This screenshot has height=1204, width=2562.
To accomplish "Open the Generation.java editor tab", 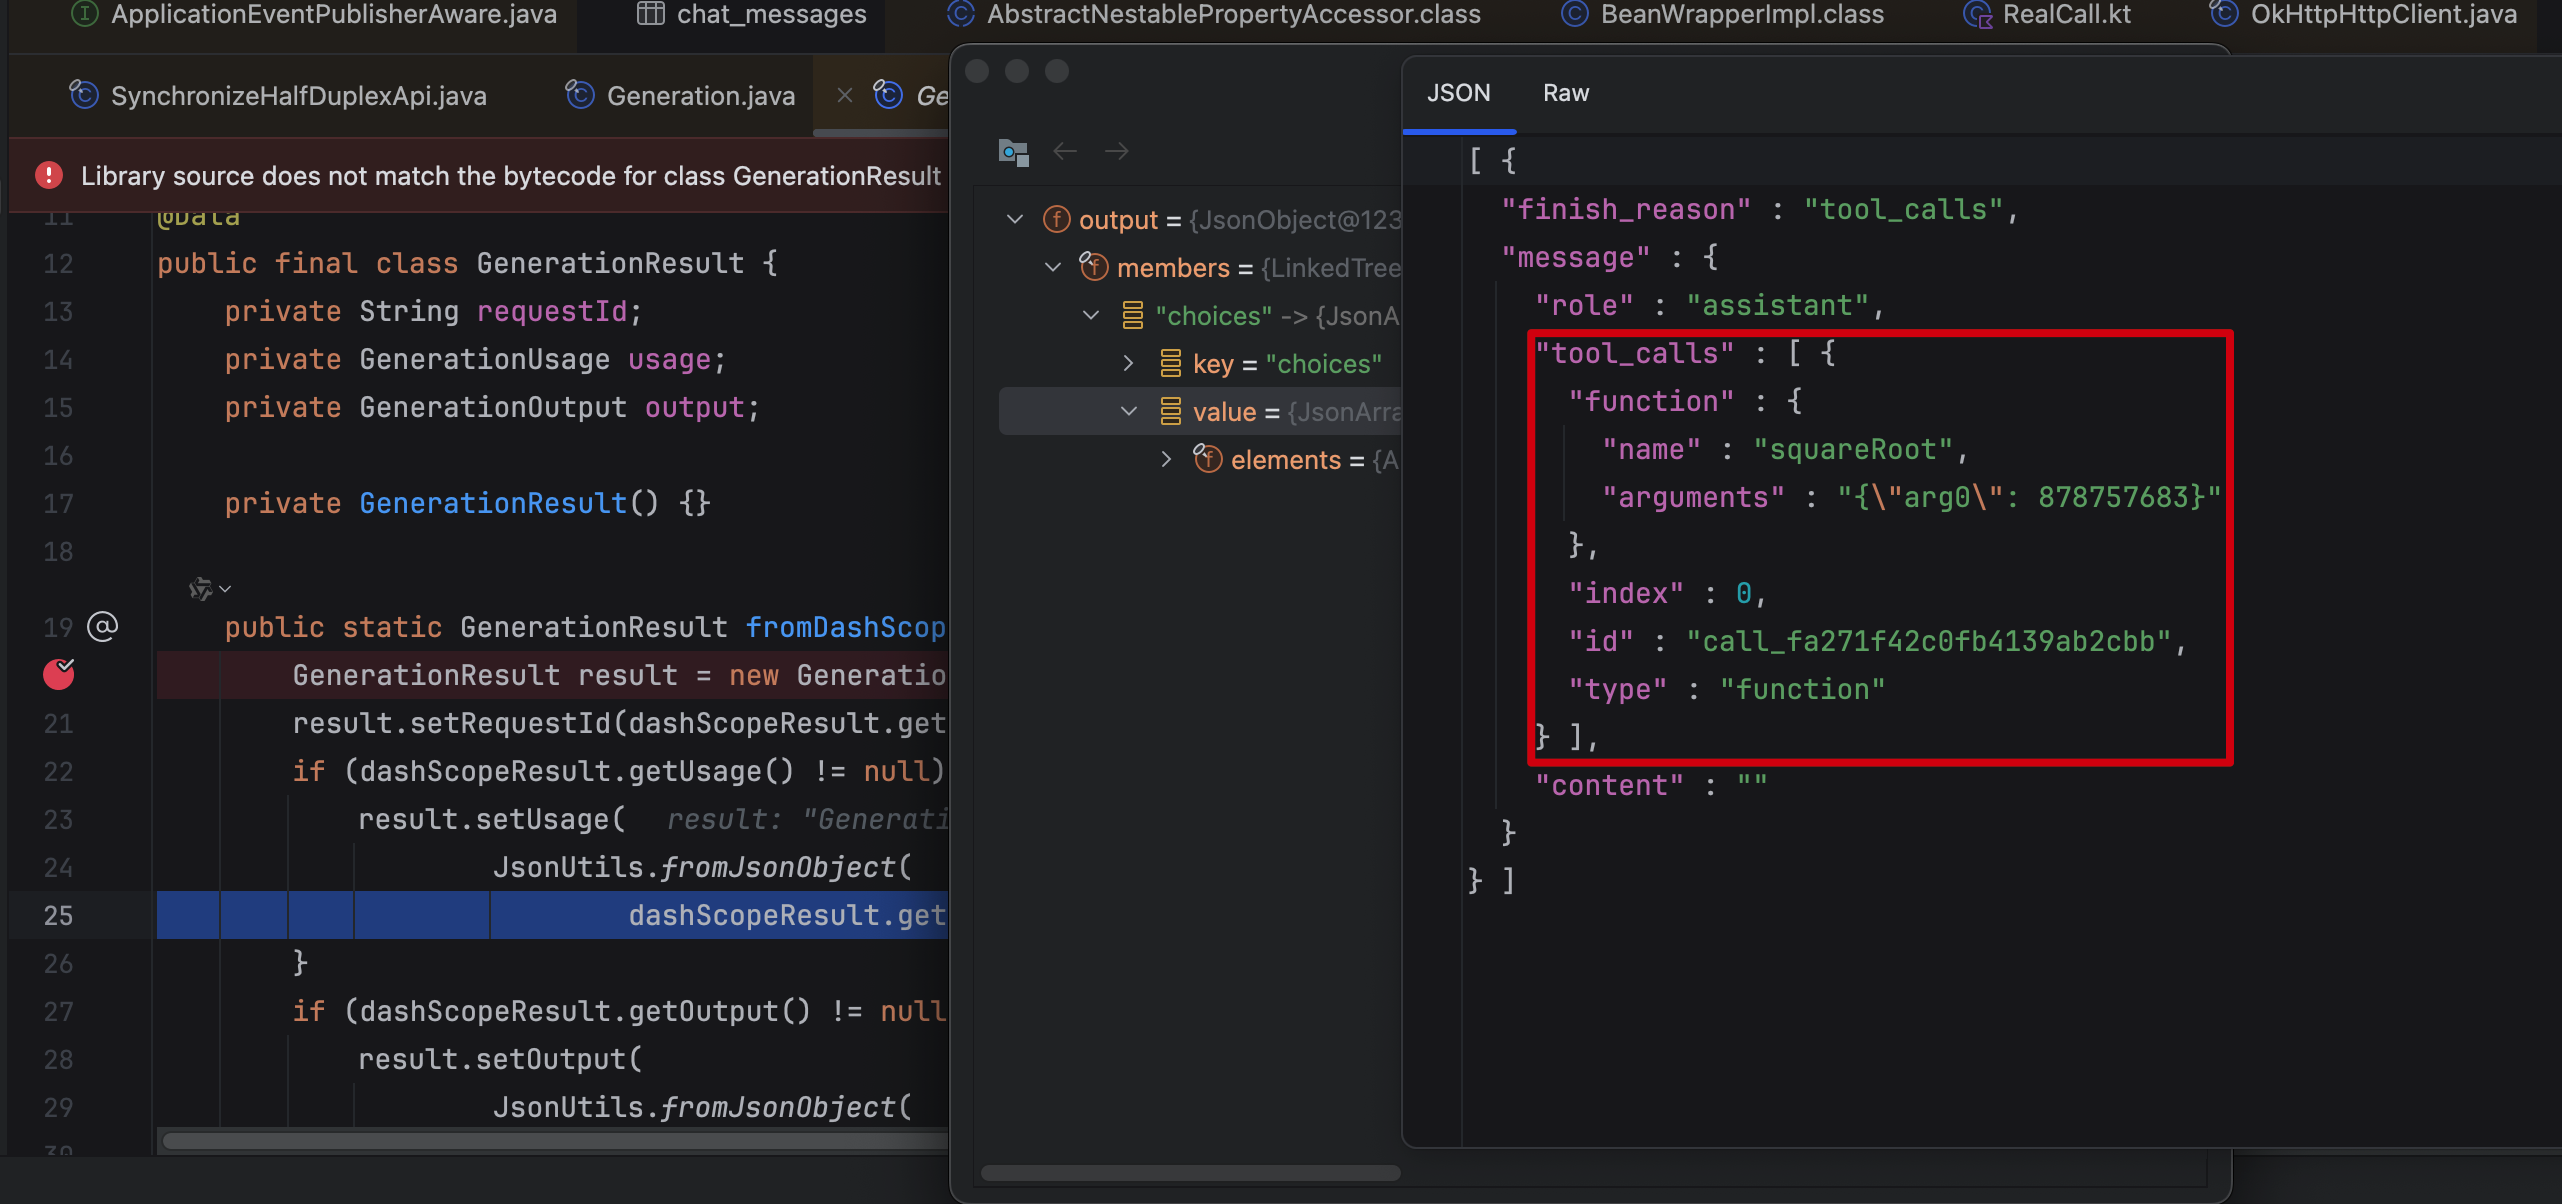I will coord(700,96).
